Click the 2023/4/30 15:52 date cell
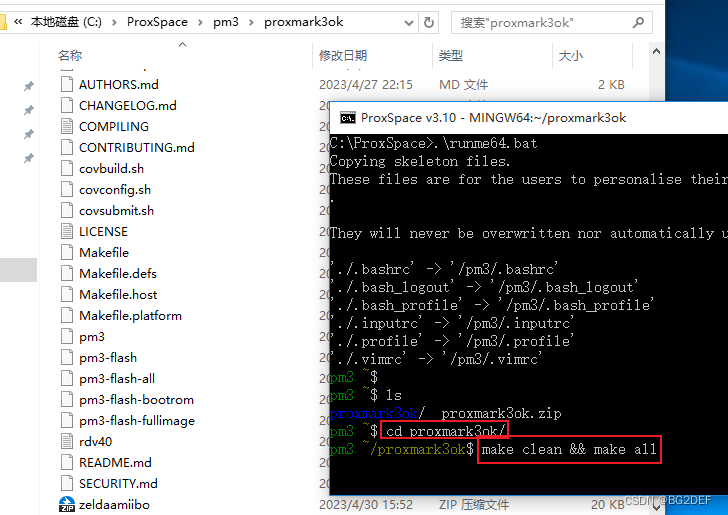The height and width of the screenshot is (515, 728). [x=366, y=504]
